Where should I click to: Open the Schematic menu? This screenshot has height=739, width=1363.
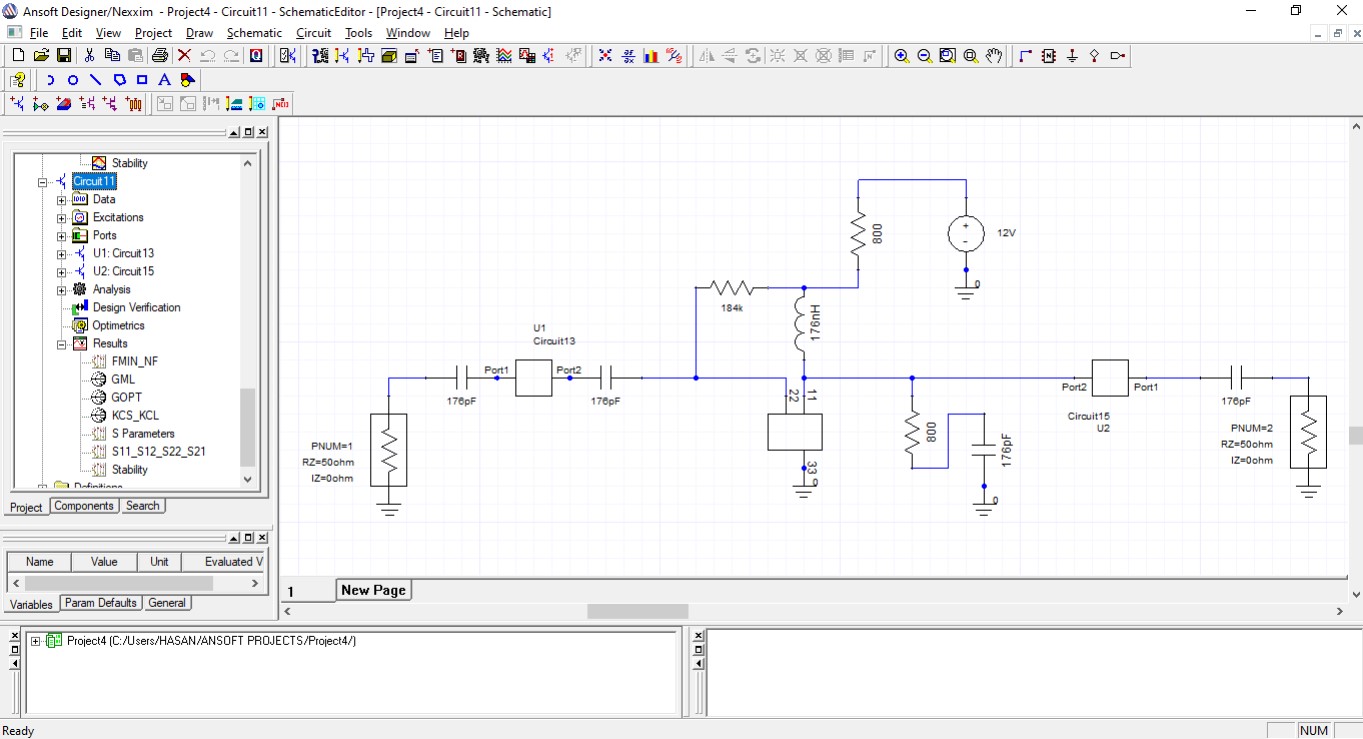254,33
